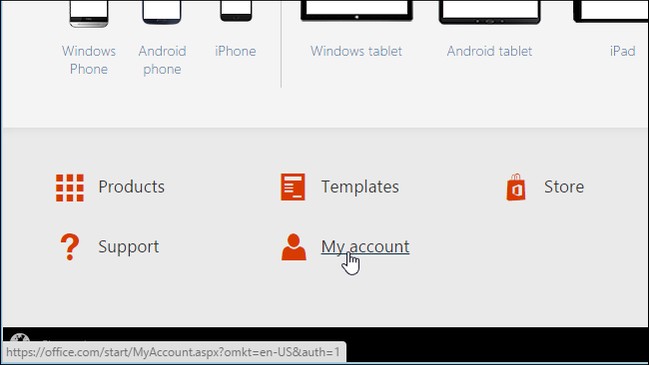Click the Windows tablet device image
This screenshot has height=365, width=649.
coord(357,11)
